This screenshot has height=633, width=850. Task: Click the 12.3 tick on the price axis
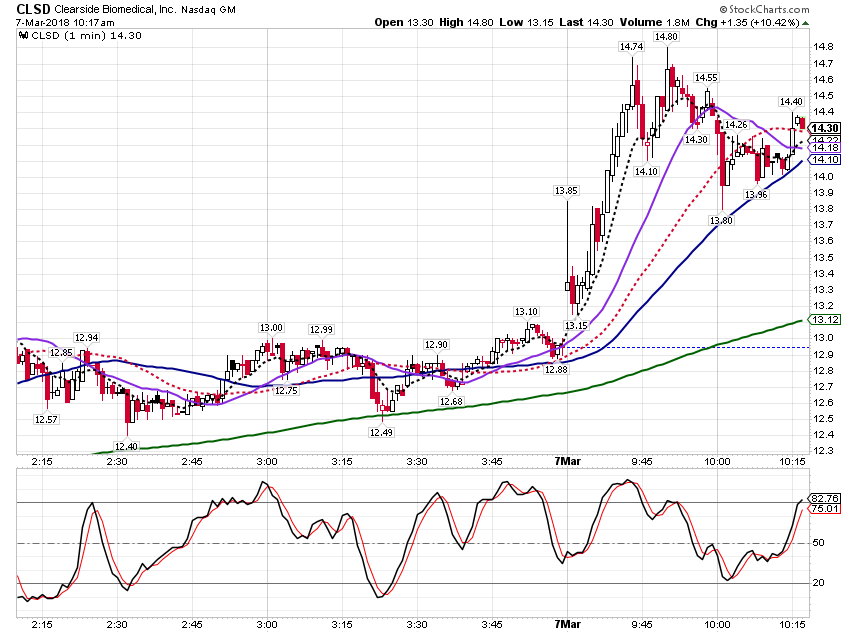(x=823, y=450)
